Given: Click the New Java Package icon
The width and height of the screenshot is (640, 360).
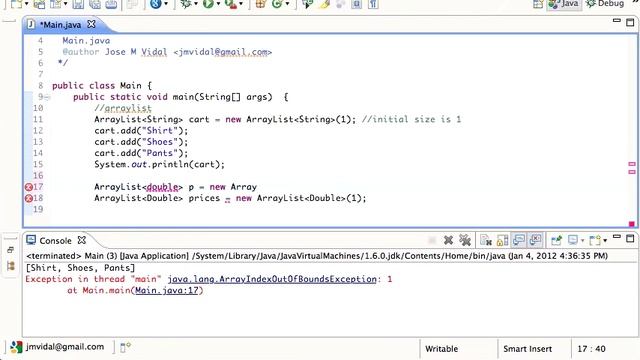Looking at the screenshot, I should point(260,4).
